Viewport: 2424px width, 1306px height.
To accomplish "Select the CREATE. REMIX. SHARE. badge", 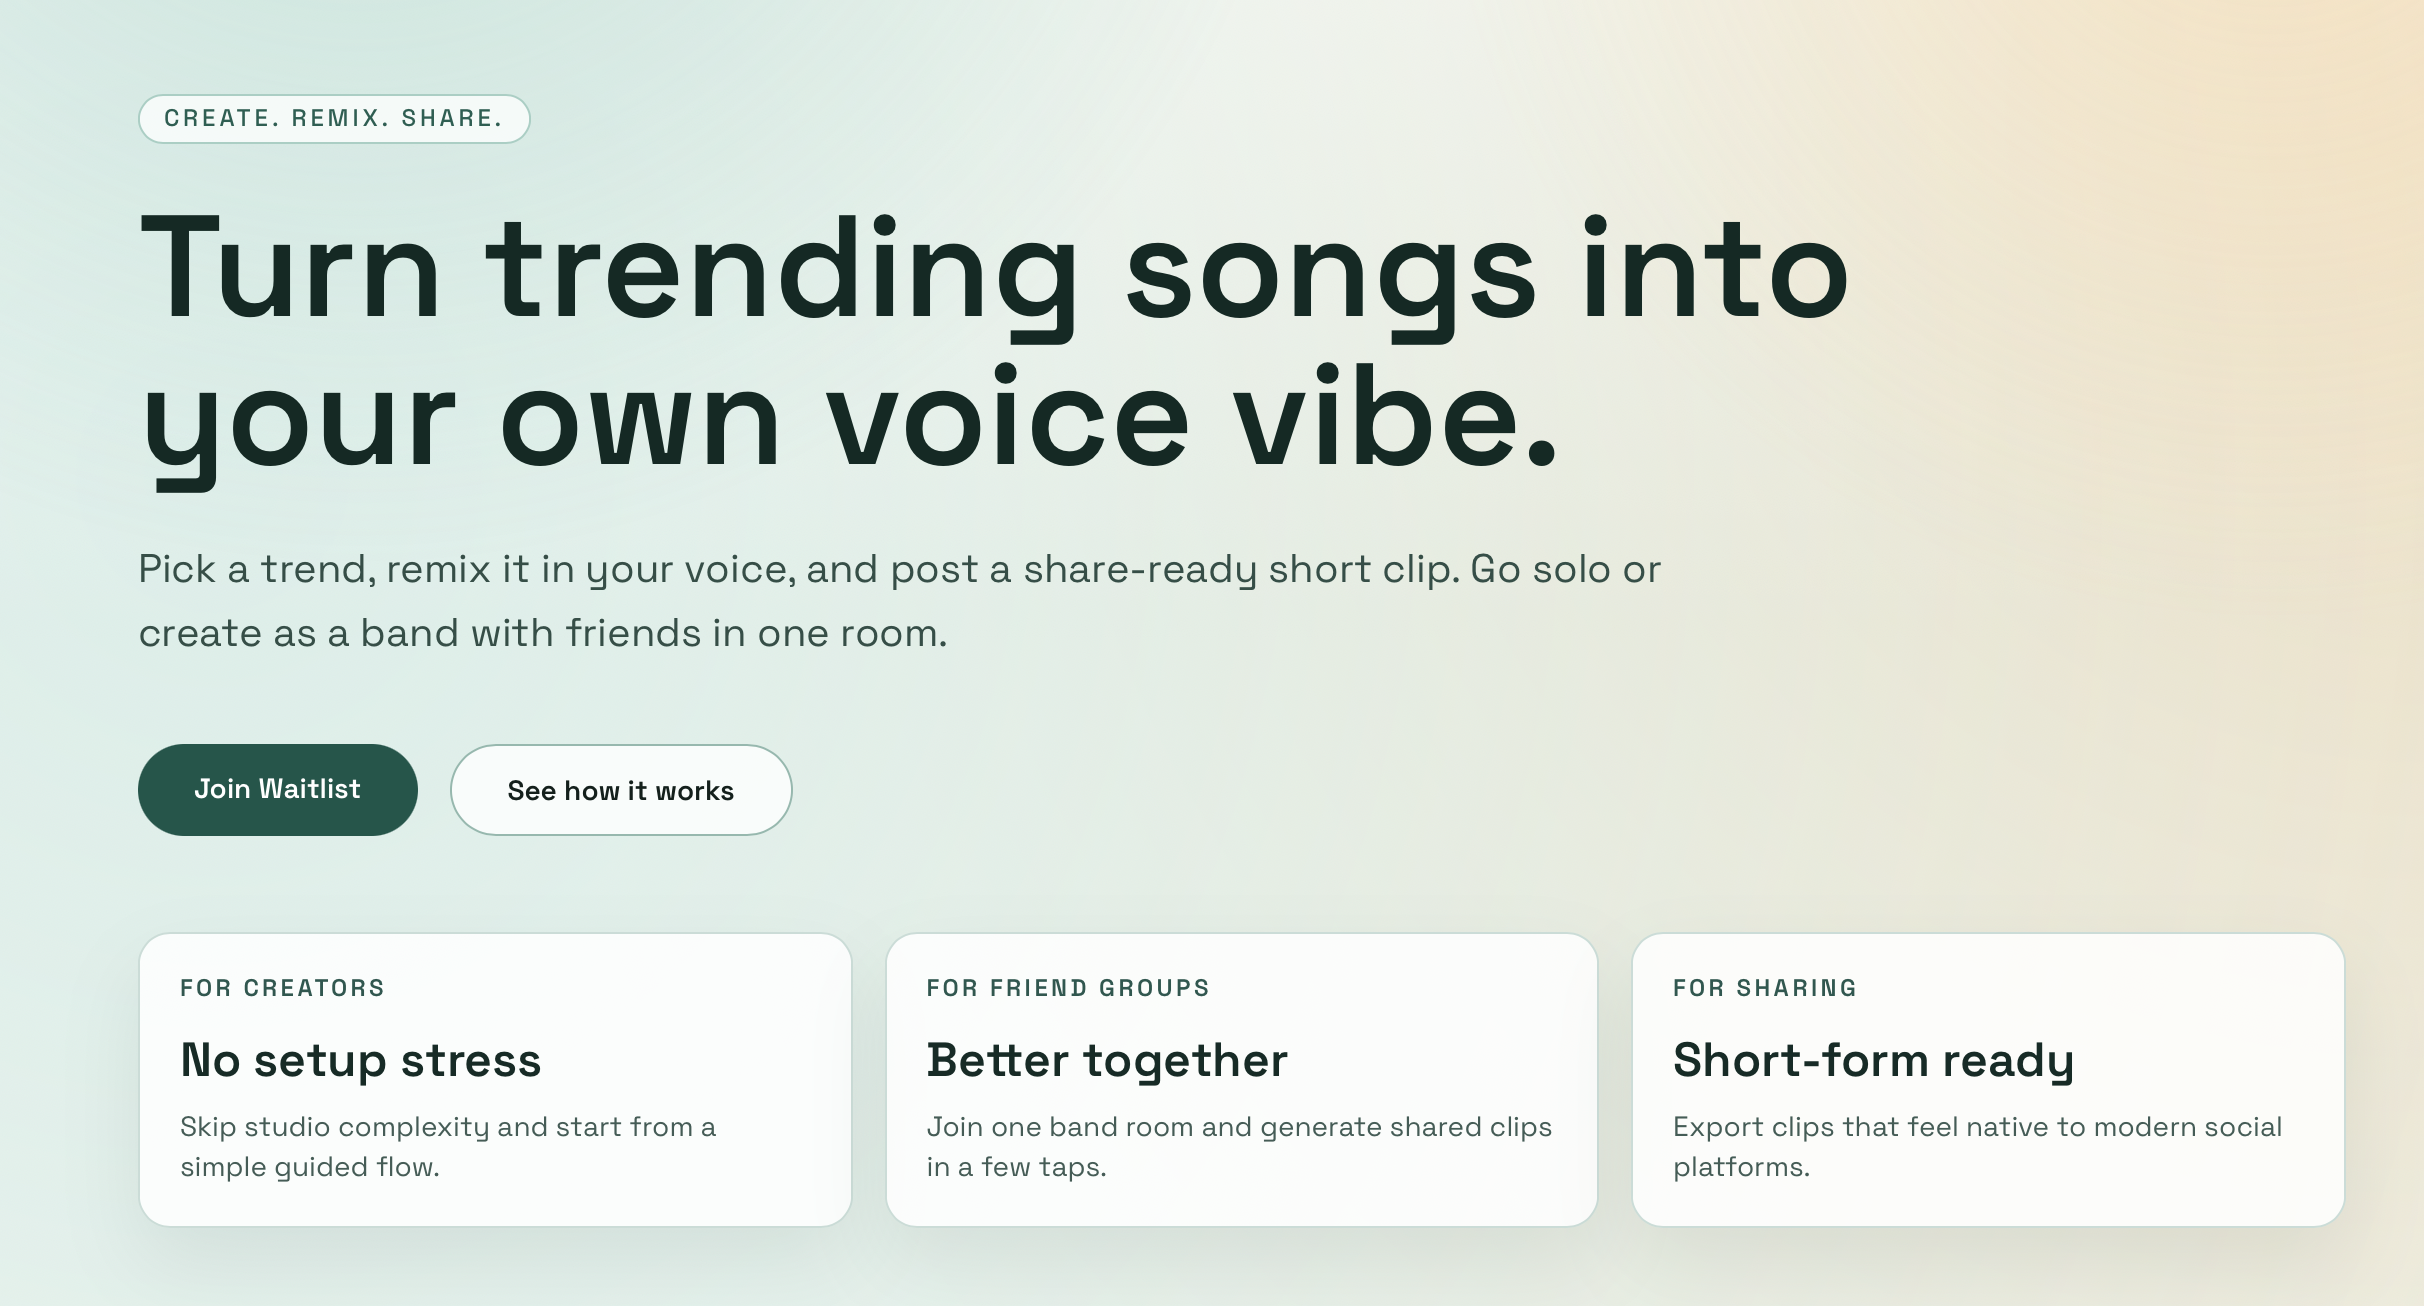I will (334, 118).
